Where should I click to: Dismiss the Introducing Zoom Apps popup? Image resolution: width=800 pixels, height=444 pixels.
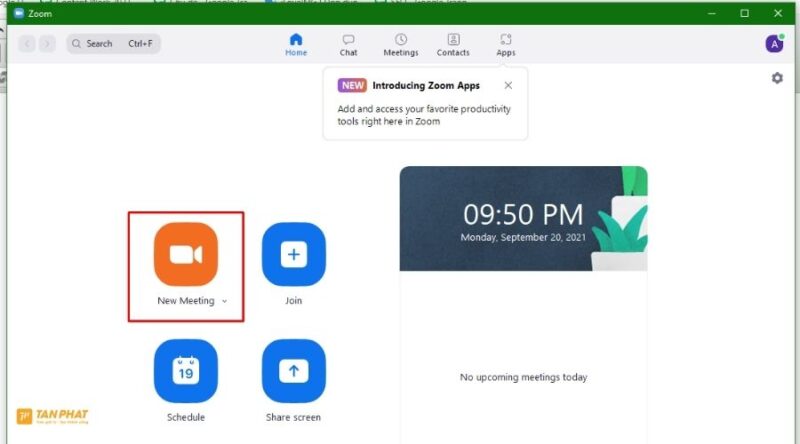(508, 85)
